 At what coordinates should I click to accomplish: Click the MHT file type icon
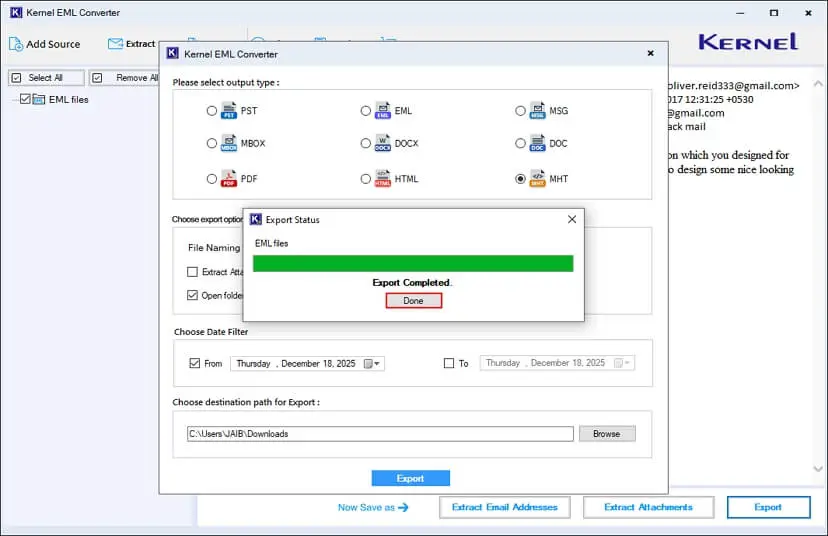537,178
